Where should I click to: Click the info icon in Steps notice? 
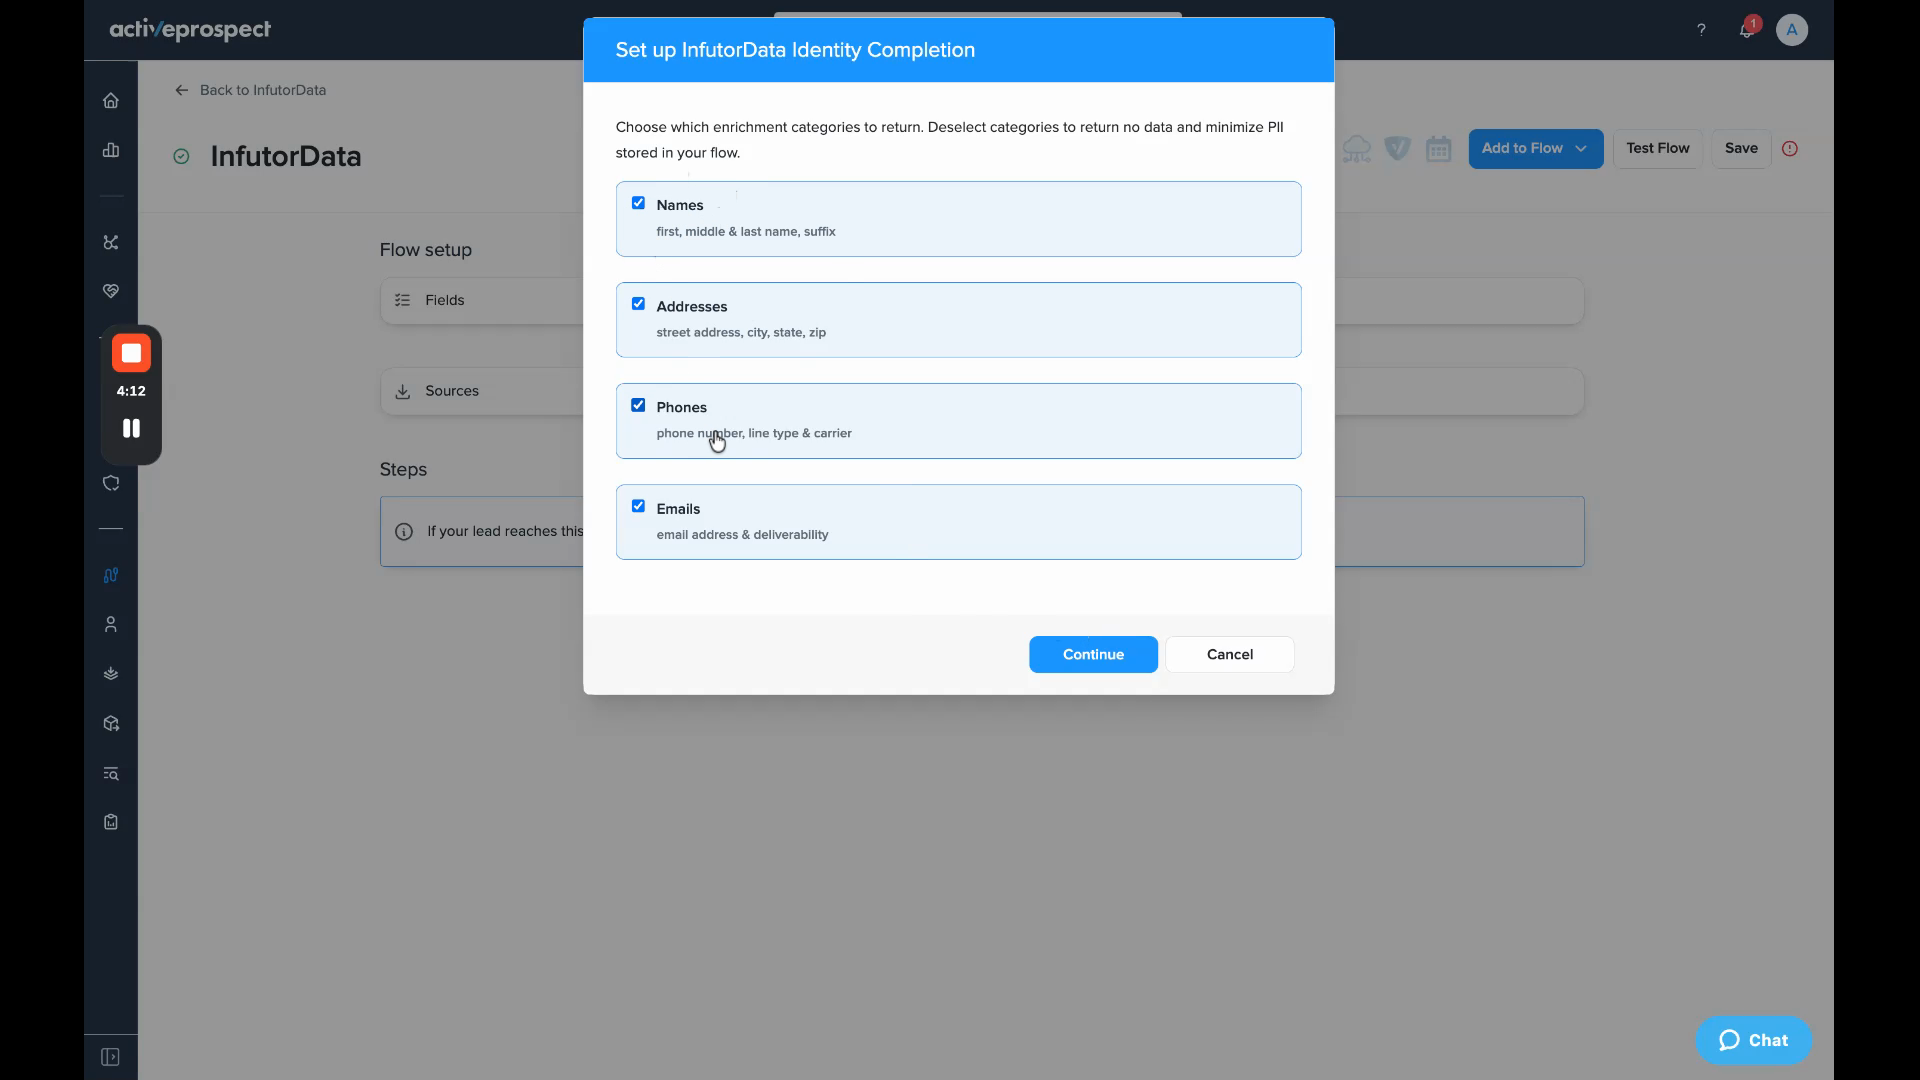[x=404, y=532]
